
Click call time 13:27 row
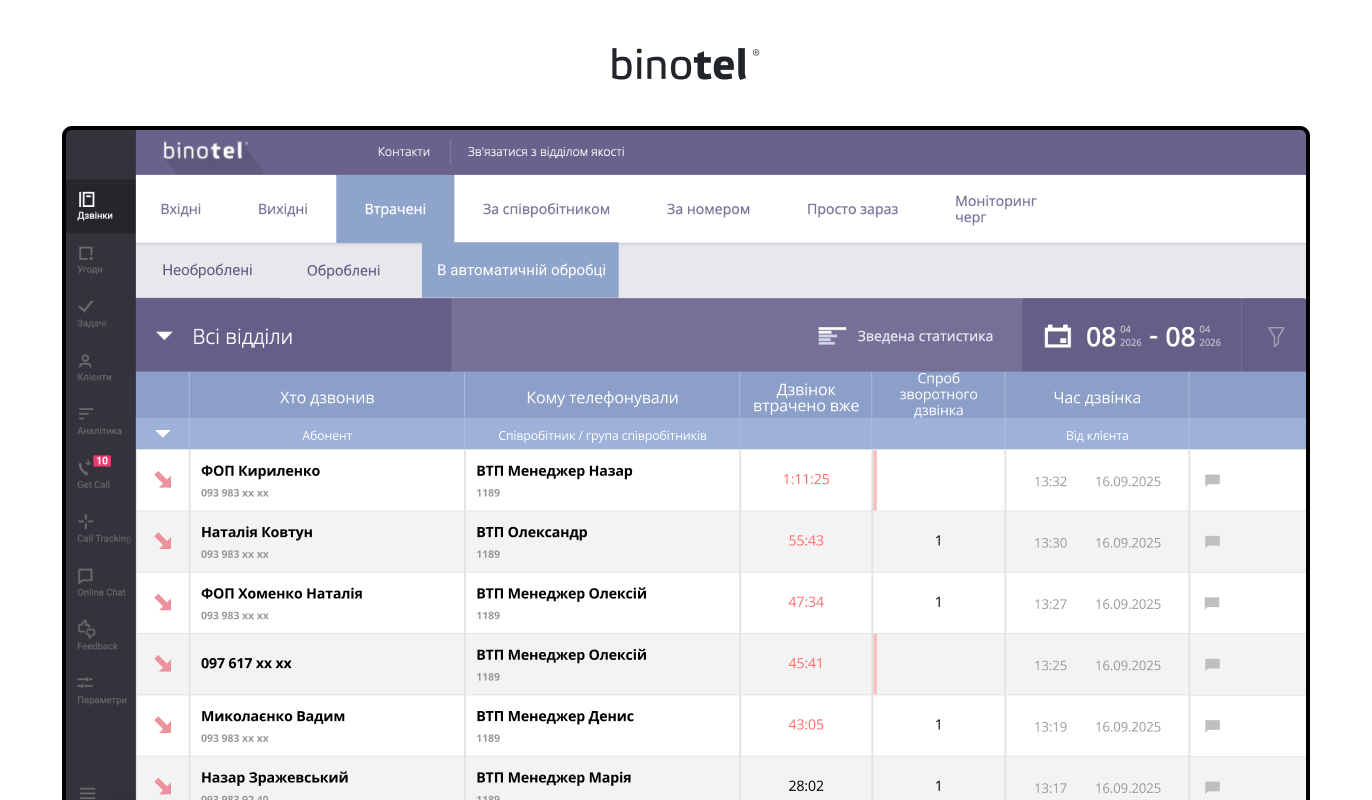(x=1050, y=604)
